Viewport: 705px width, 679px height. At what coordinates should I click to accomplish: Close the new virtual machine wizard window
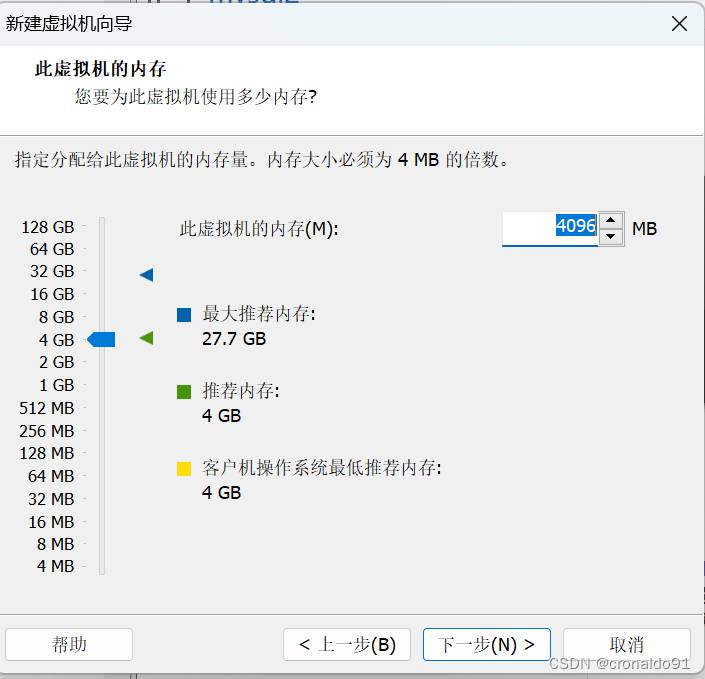pos(679,23)
